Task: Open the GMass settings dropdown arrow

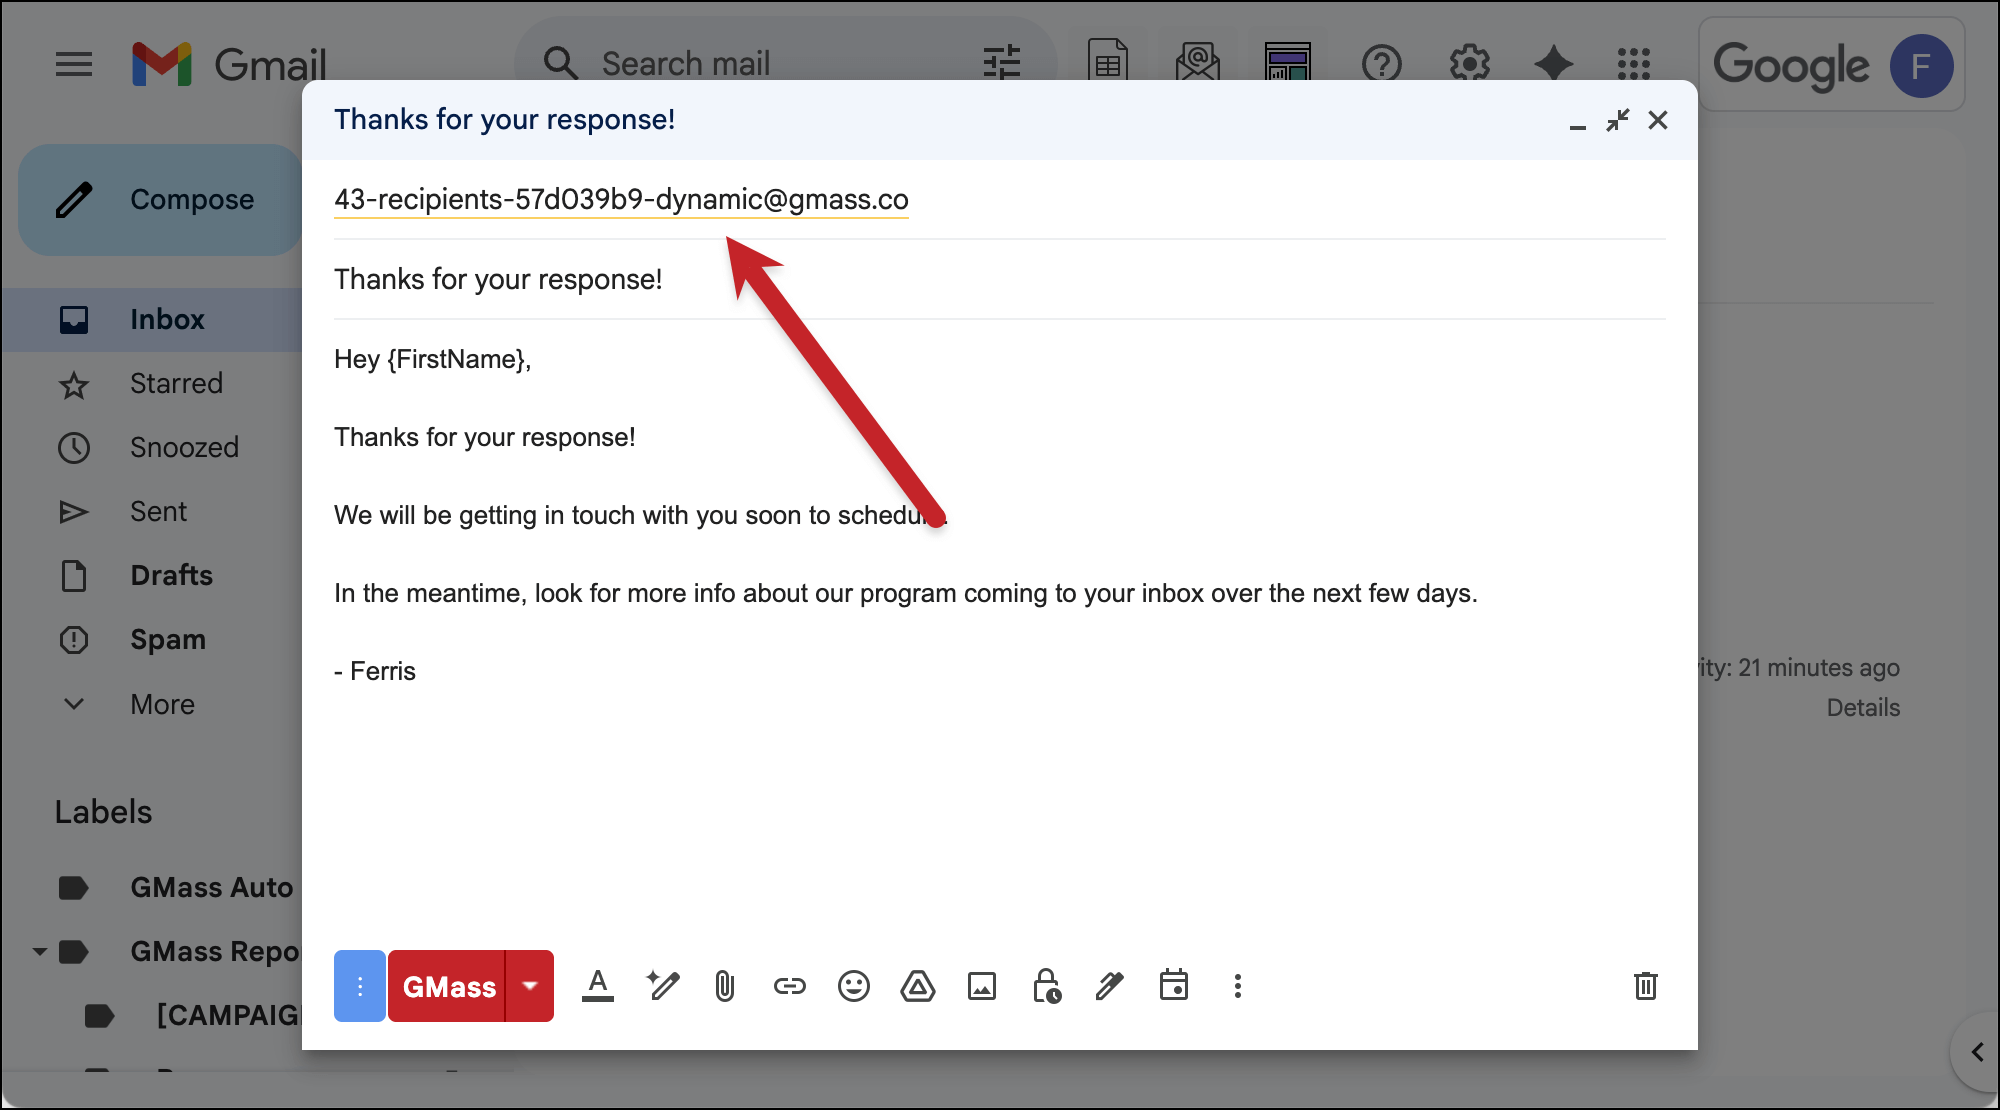Action: (x=530, y=986)
